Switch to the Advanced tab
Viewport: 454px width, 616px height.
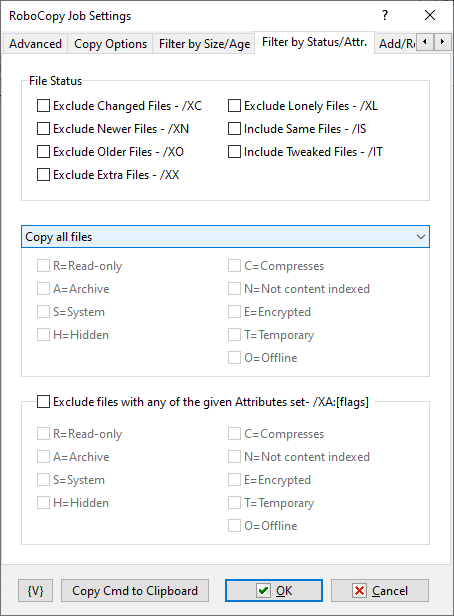pos(35,44)
